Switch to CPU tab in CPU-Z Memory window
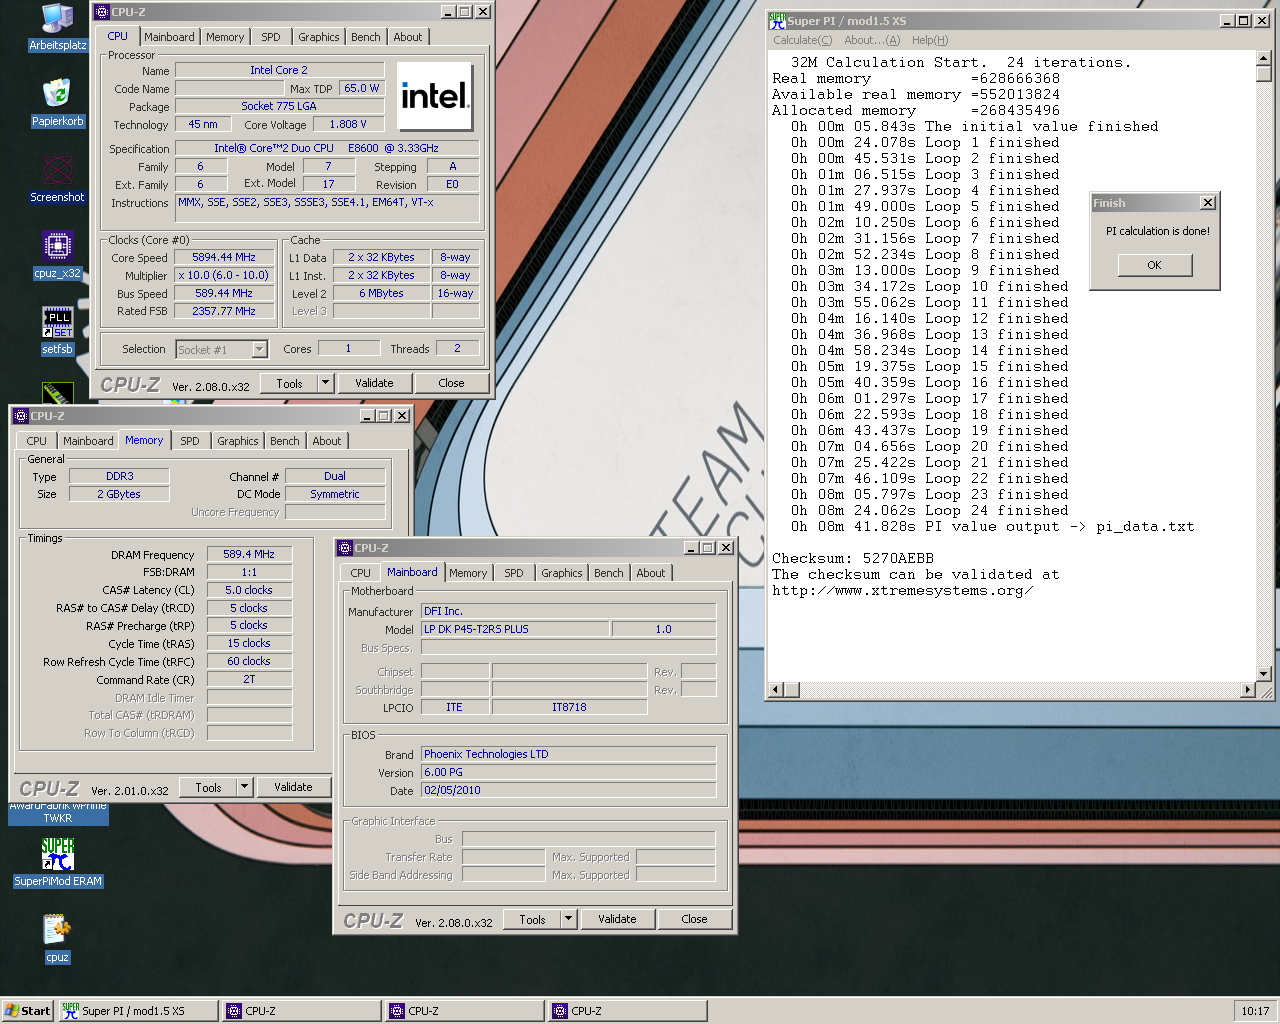 pyautogui.click(x=37, y=441)
